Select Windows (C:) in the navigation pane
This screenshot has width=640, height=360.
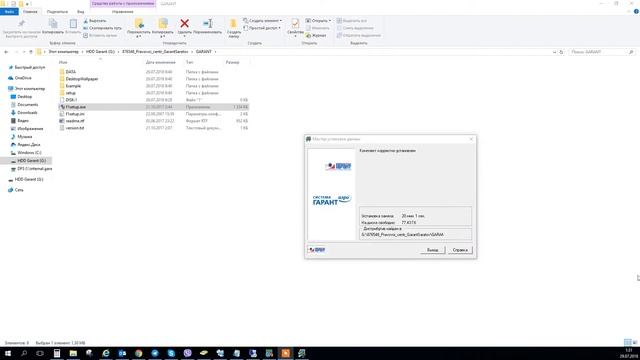[x=29, y=153]
